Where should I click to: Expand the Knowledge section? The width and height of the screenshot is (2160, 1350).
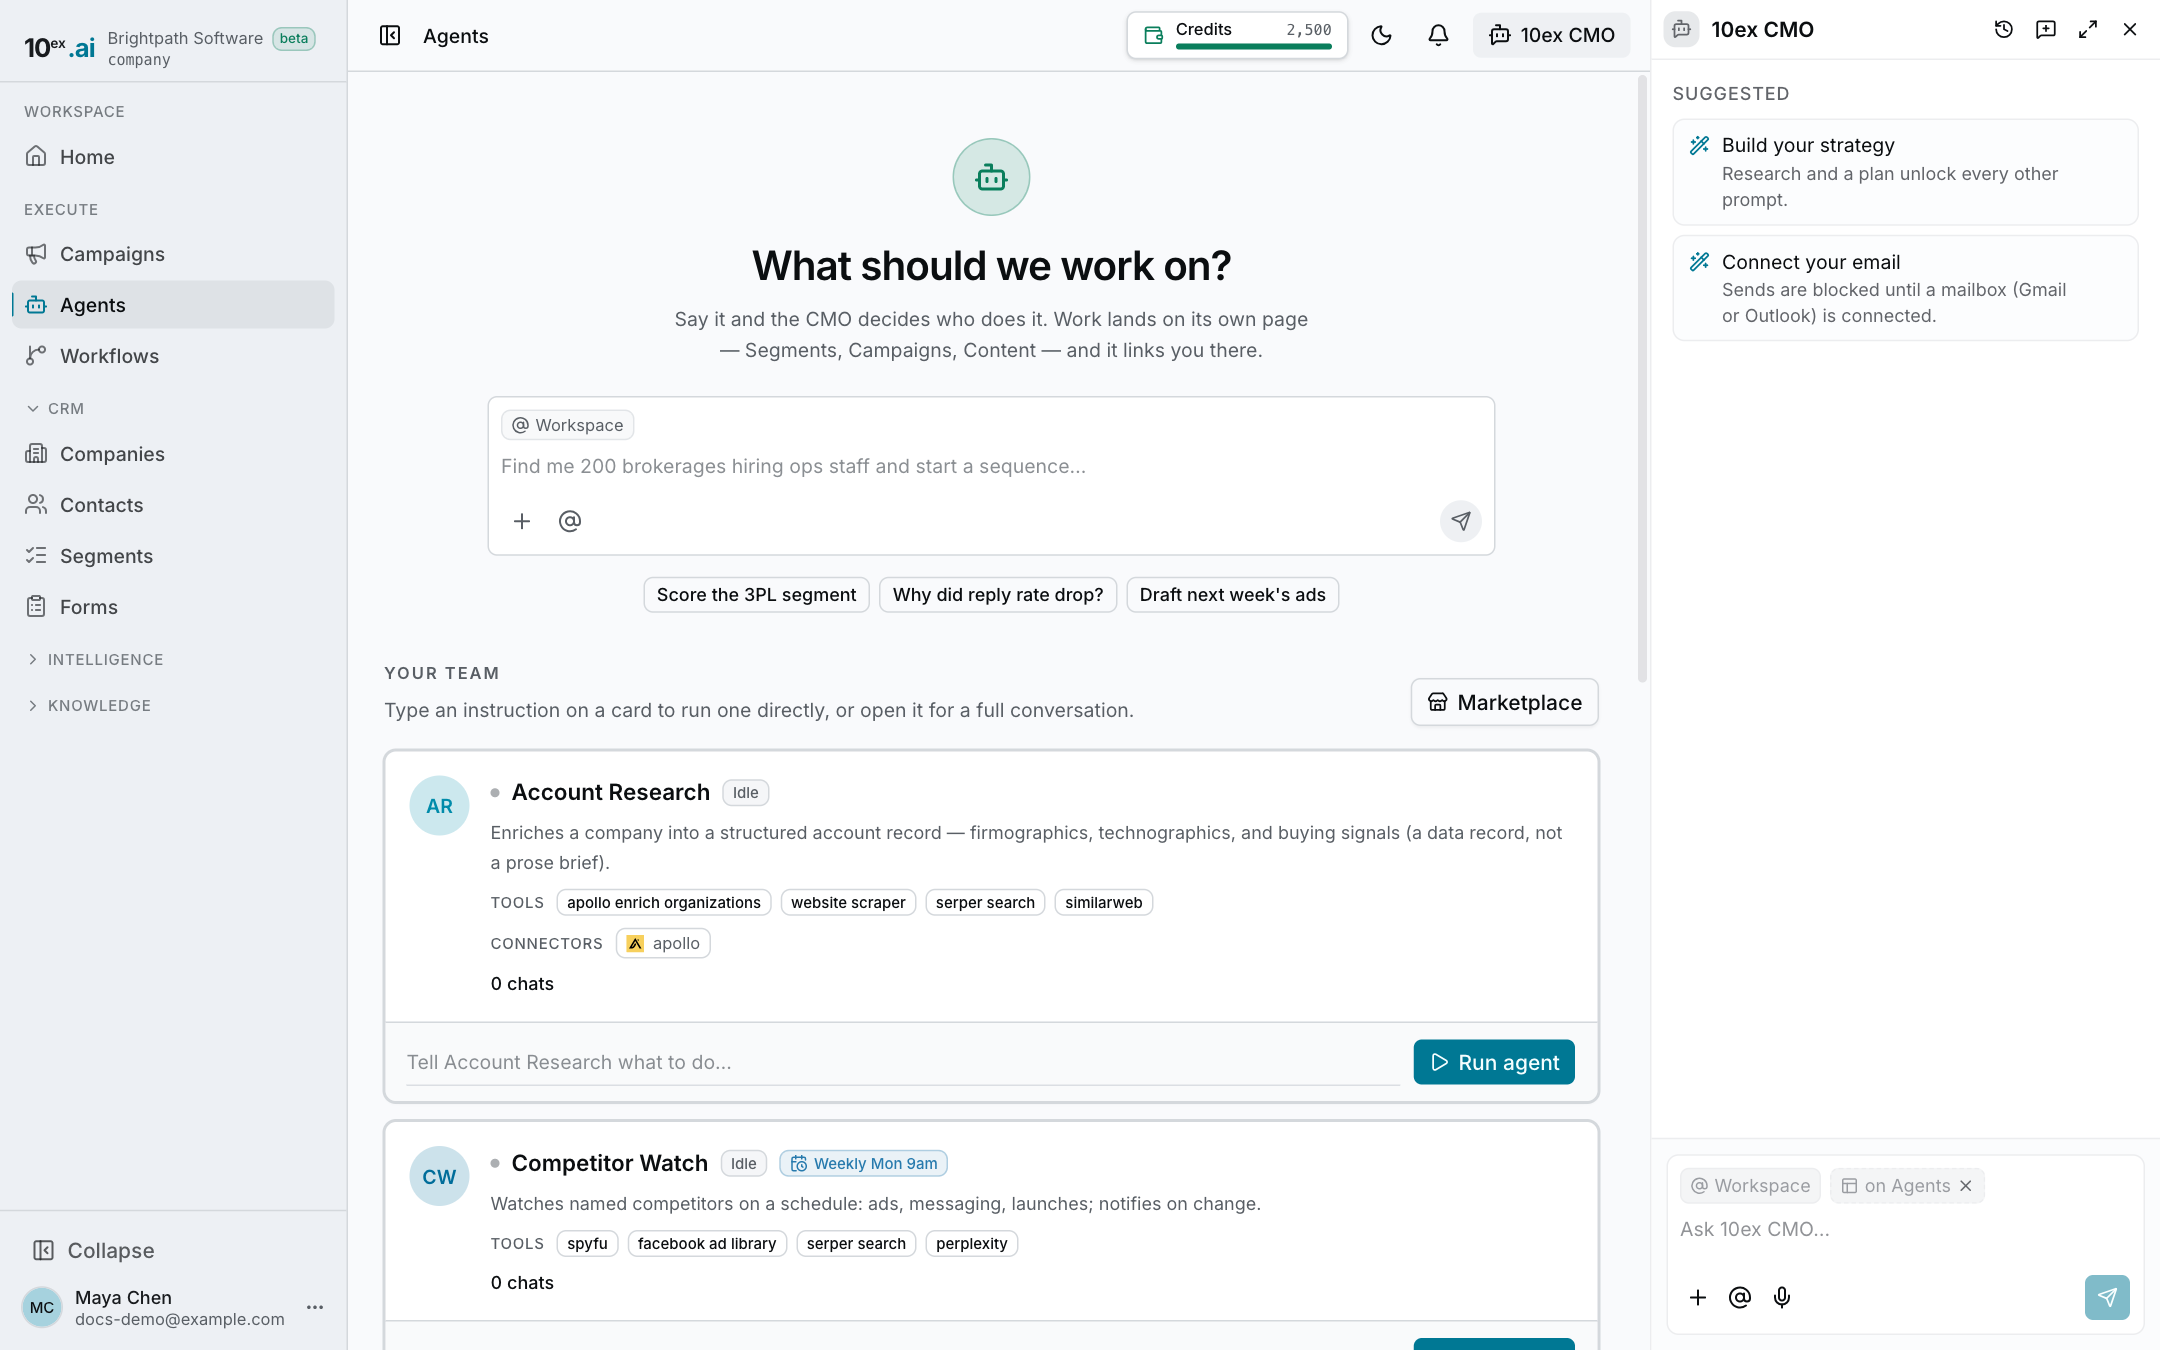click(x=89, y=705)
